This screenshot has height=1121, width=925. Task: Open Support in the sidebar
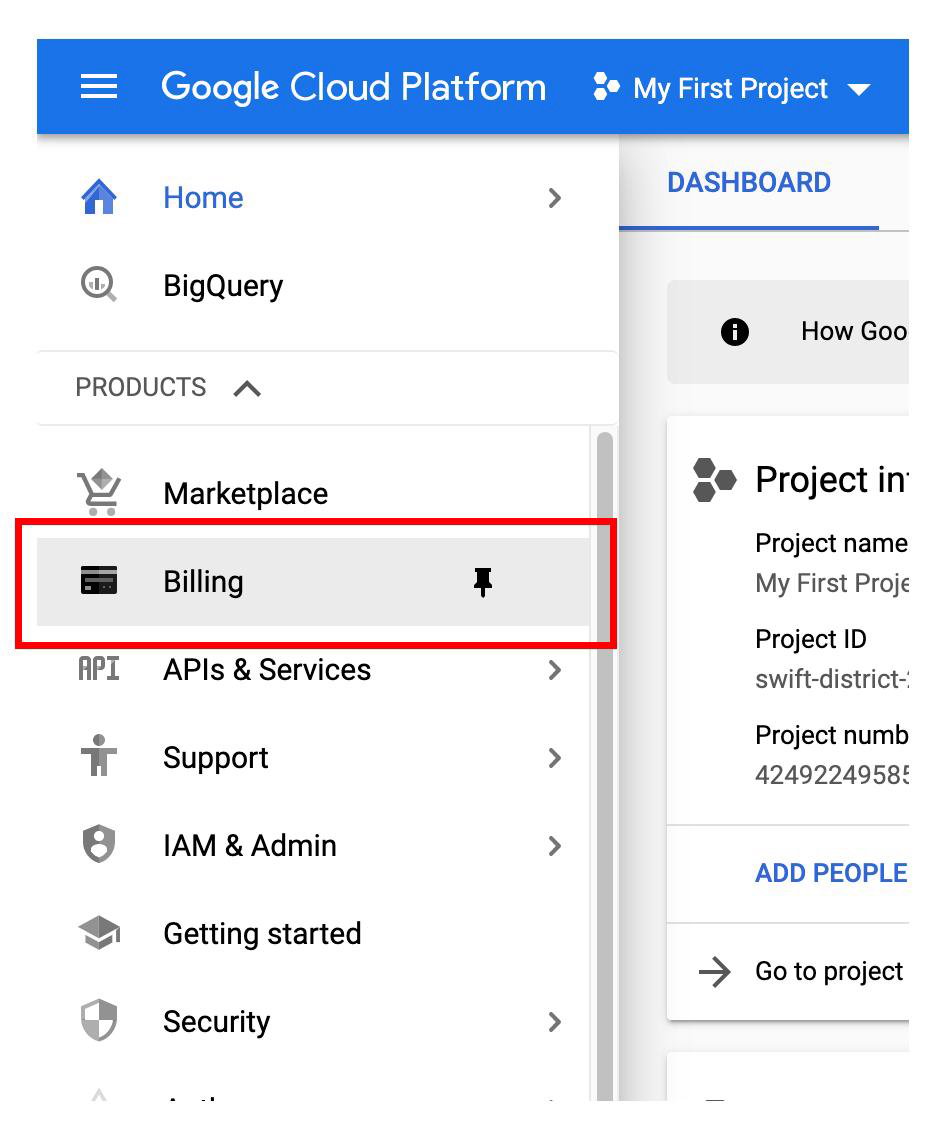click(215, 759)
